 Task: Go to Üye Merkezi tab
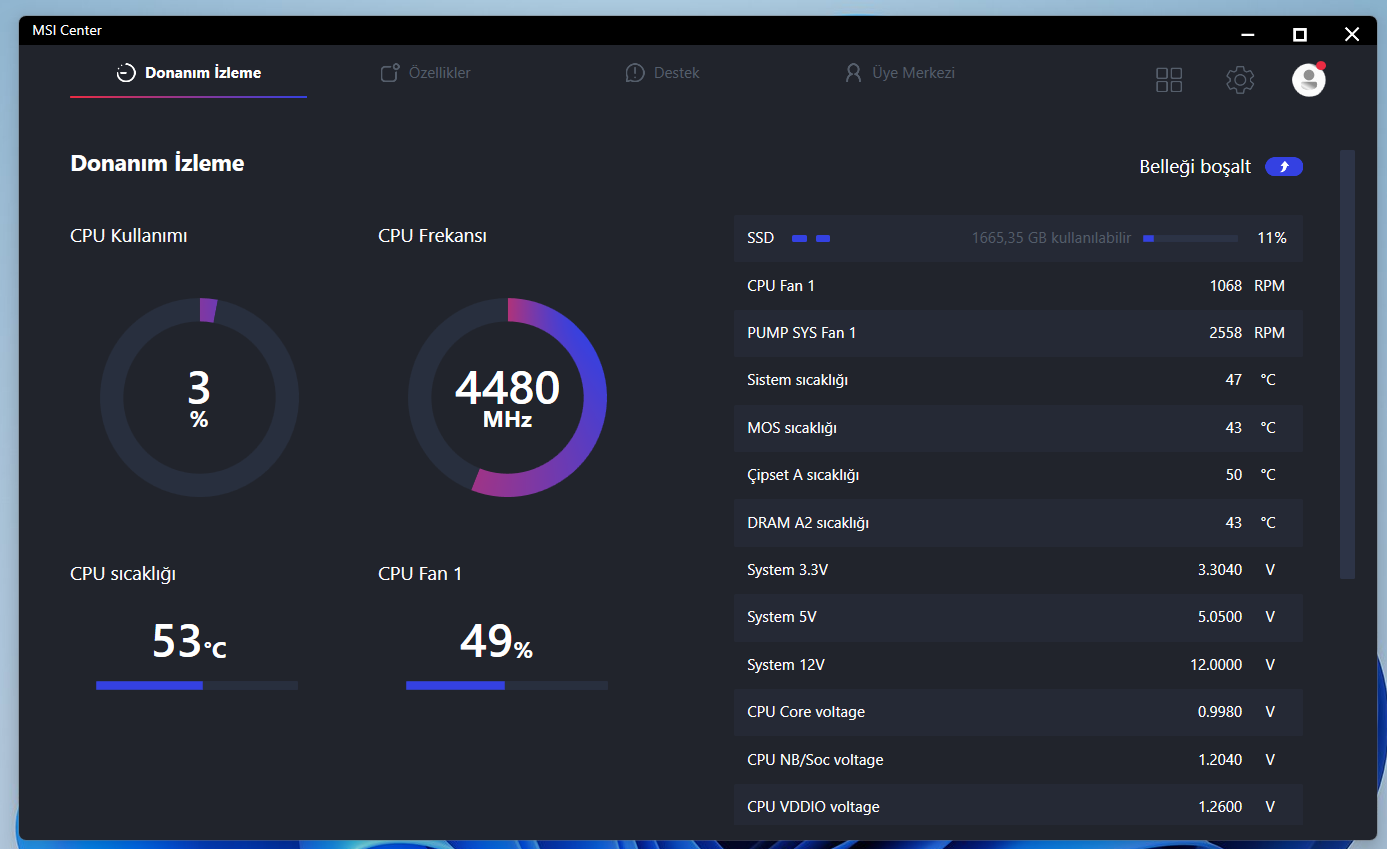tap(899, 73)
